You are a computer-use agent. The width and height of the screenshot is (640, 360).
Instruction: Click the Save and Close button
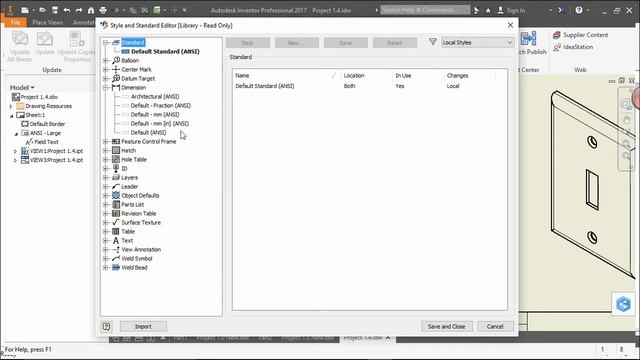(447, 327)
